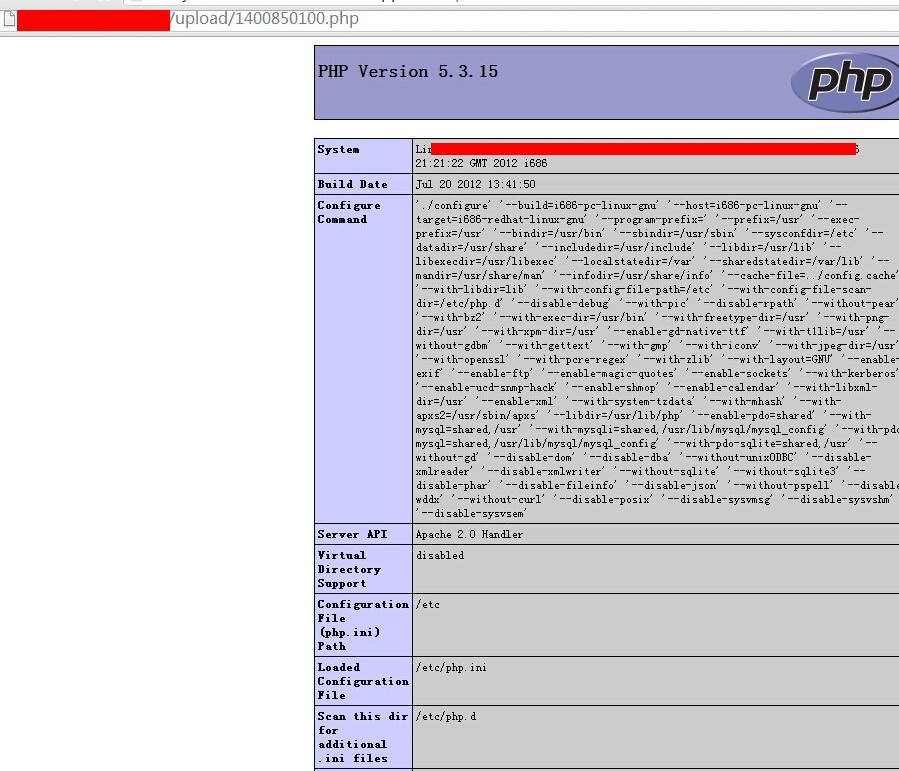This screenshot has height=771, width=899.
Task: Select the Configuration File (php.ini) Path label
Action: click(363, 625)
